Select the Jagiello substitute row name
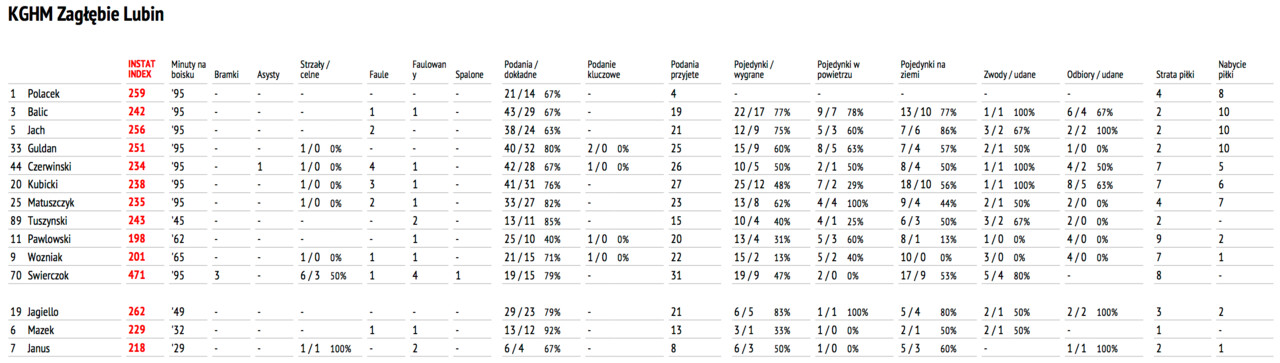 [x=45, y=312]
